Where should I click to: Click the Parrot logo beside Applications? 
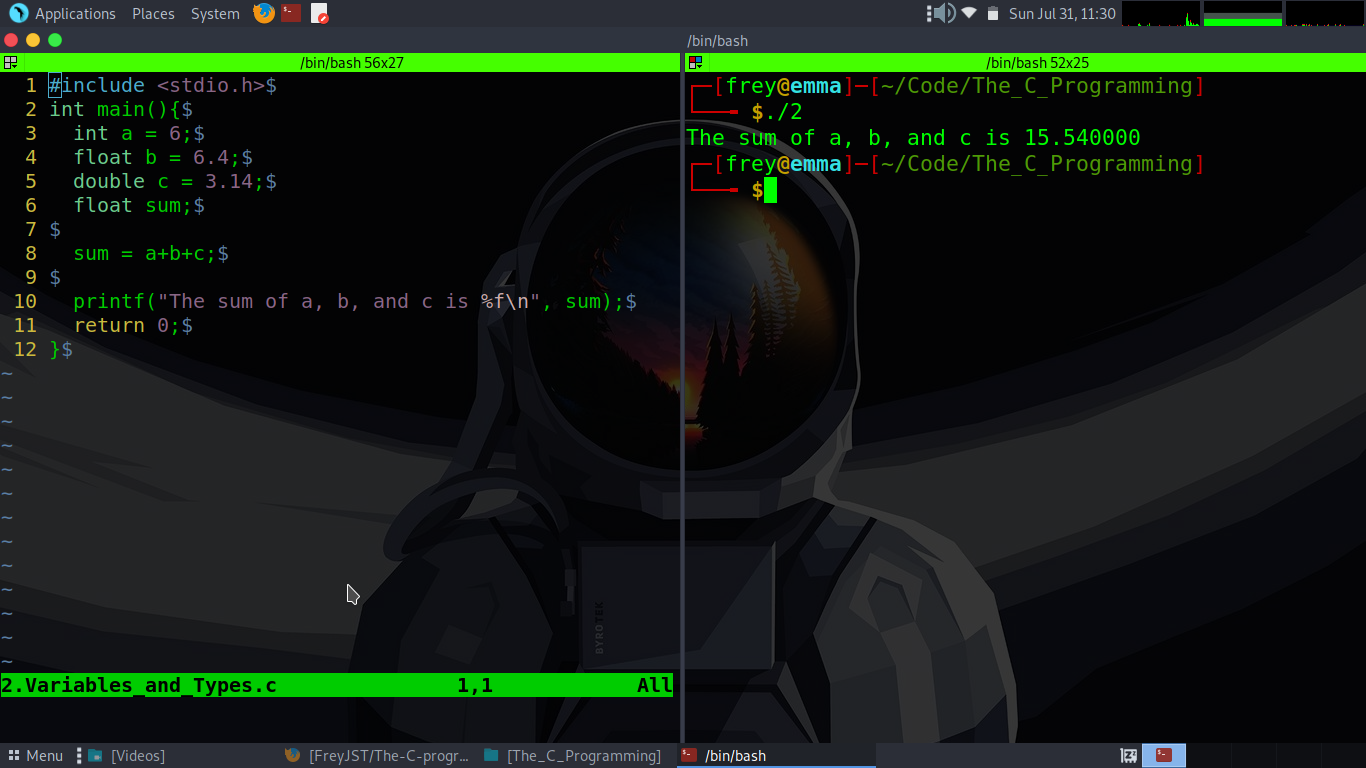18,13
